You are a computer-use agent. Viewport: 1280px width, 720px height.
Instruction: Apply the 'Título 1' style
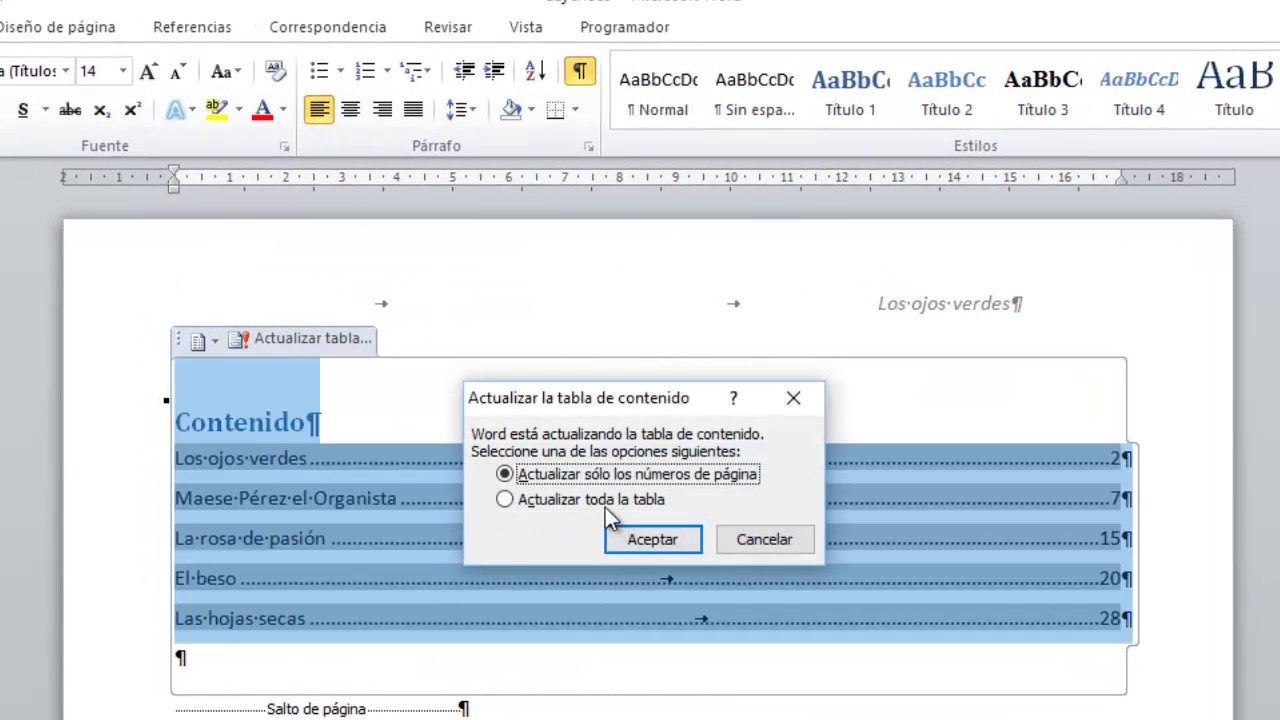(850, 92)
